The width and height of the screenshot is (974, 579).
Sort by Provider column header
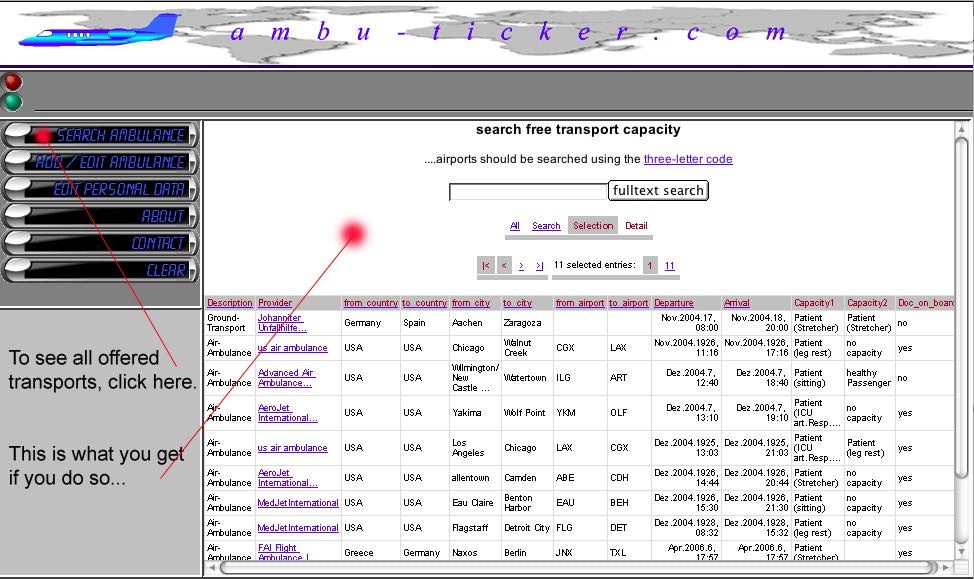pyautogui.click(x=275, y=303)
